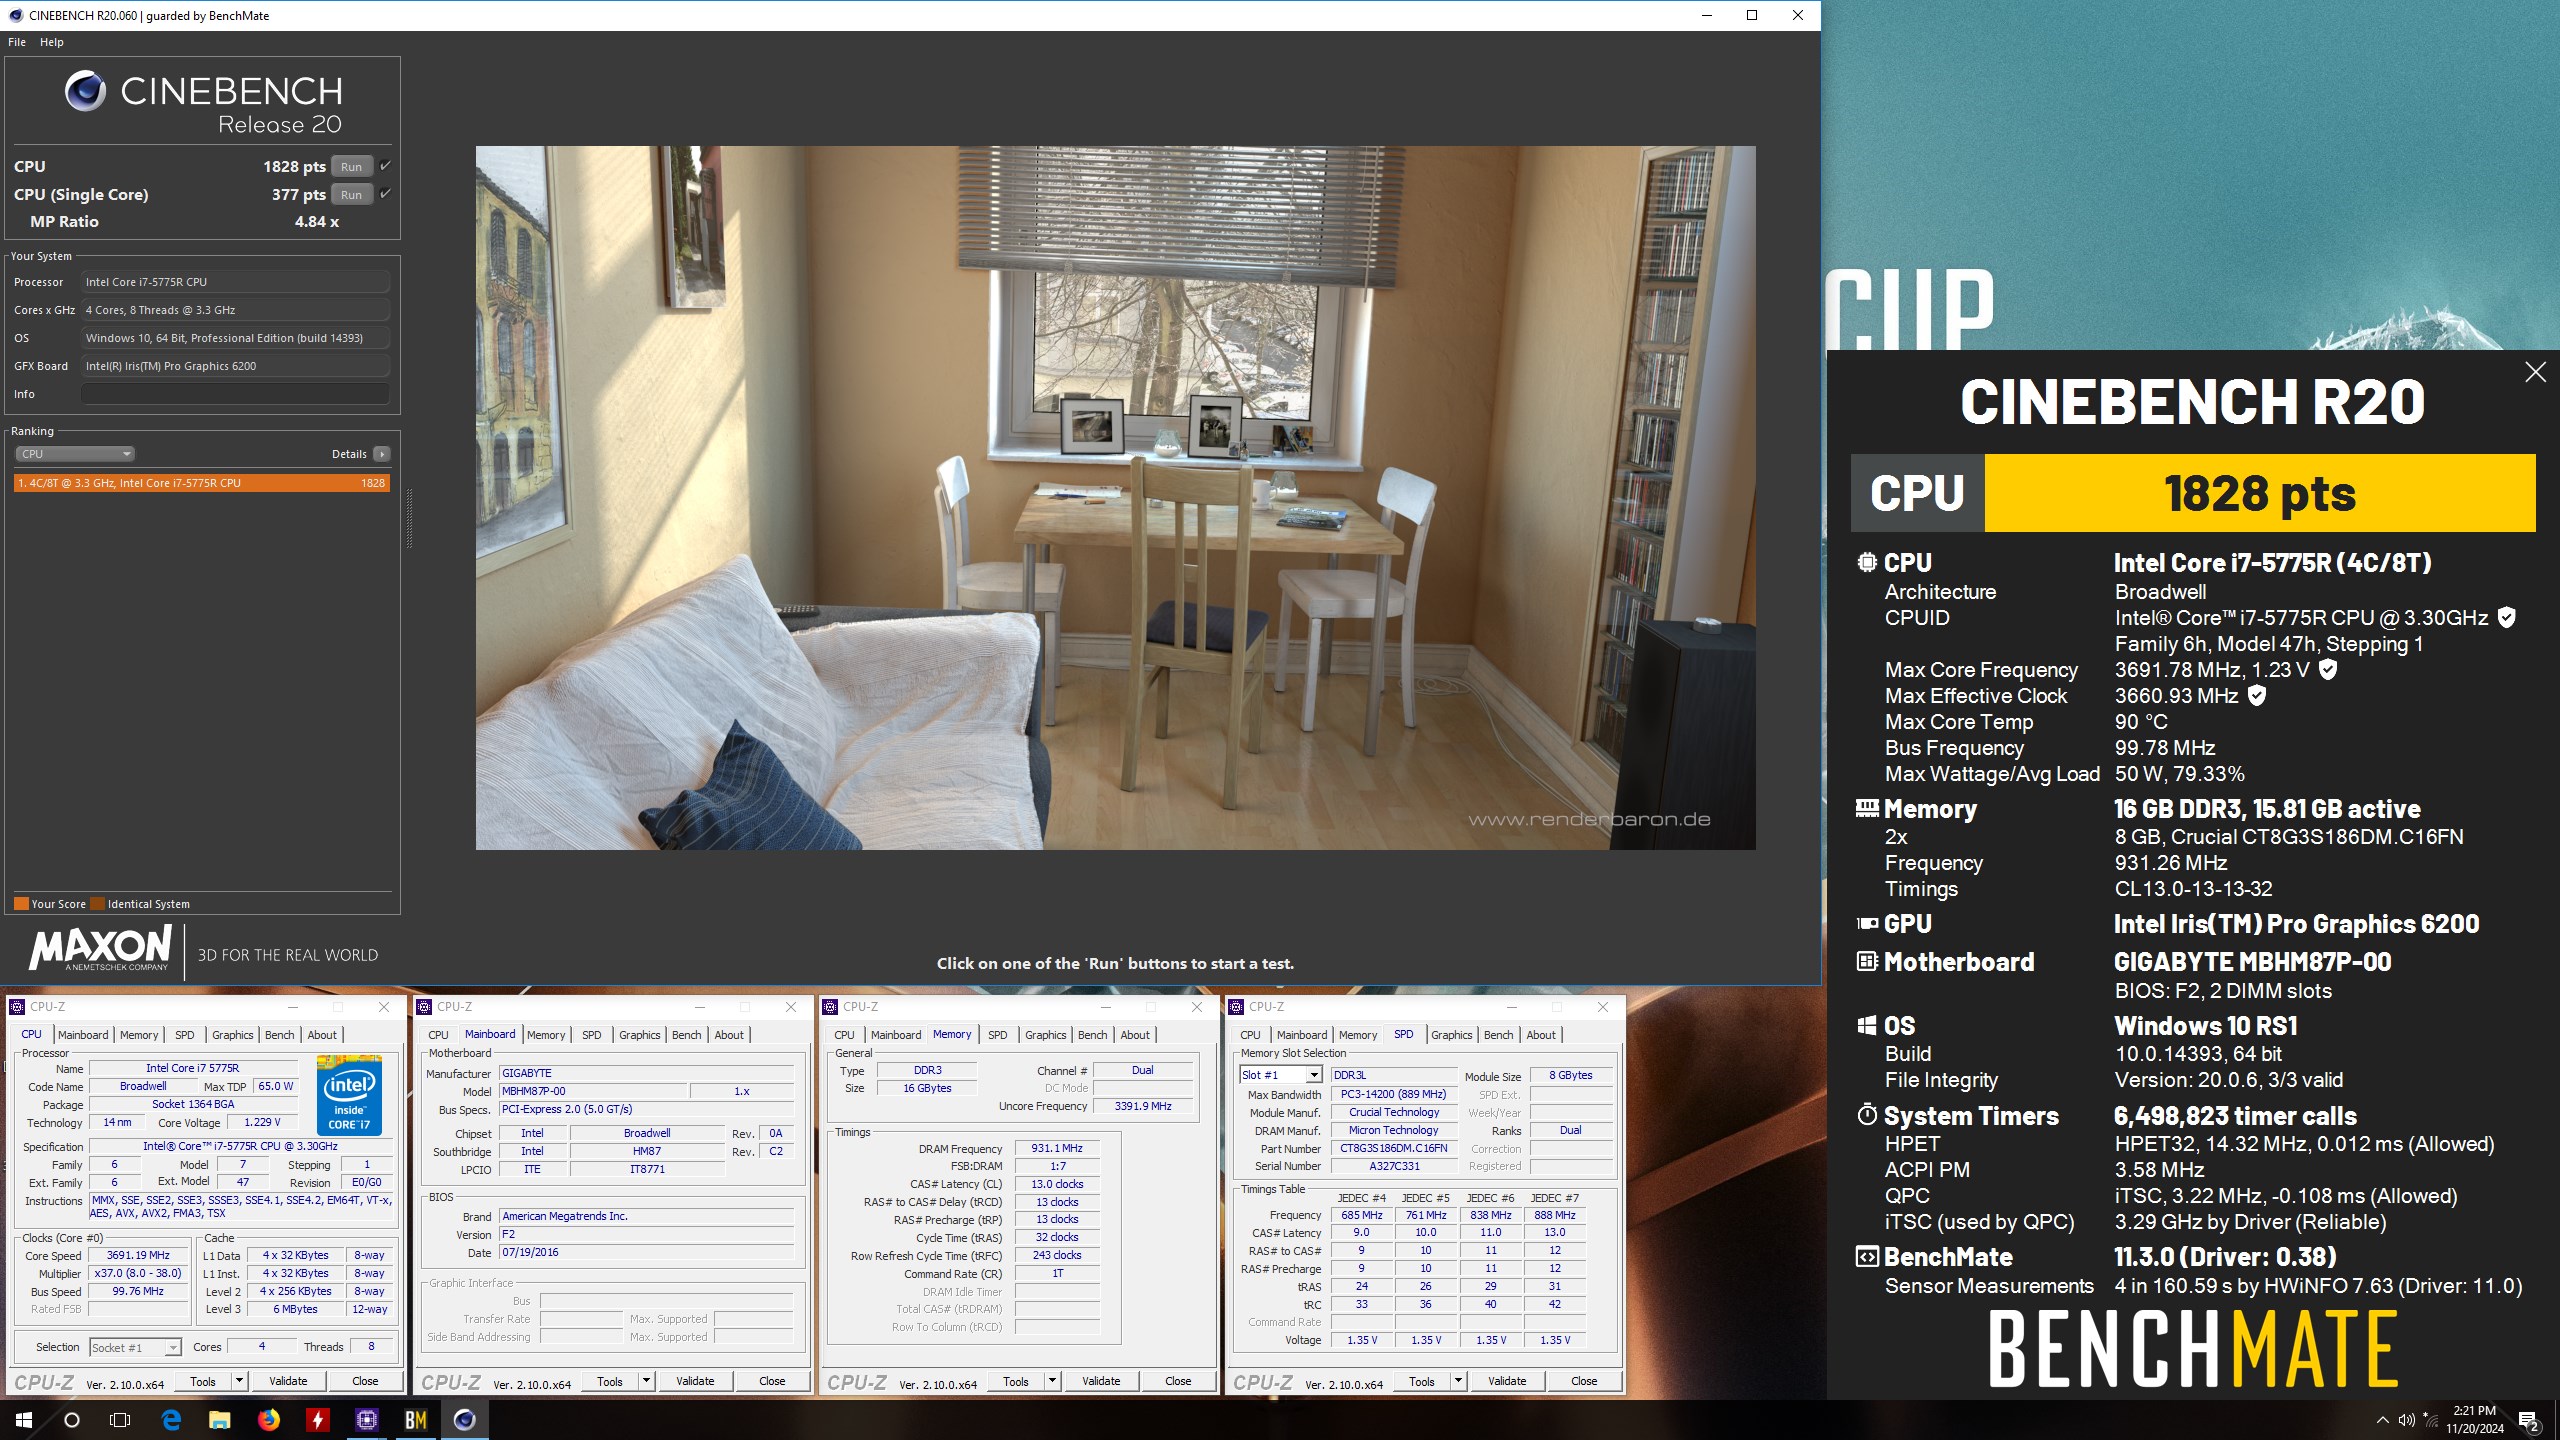
Task: Switch to Graphics tab in CPU-Z Mainboard window
Action: click(640, 1035)
